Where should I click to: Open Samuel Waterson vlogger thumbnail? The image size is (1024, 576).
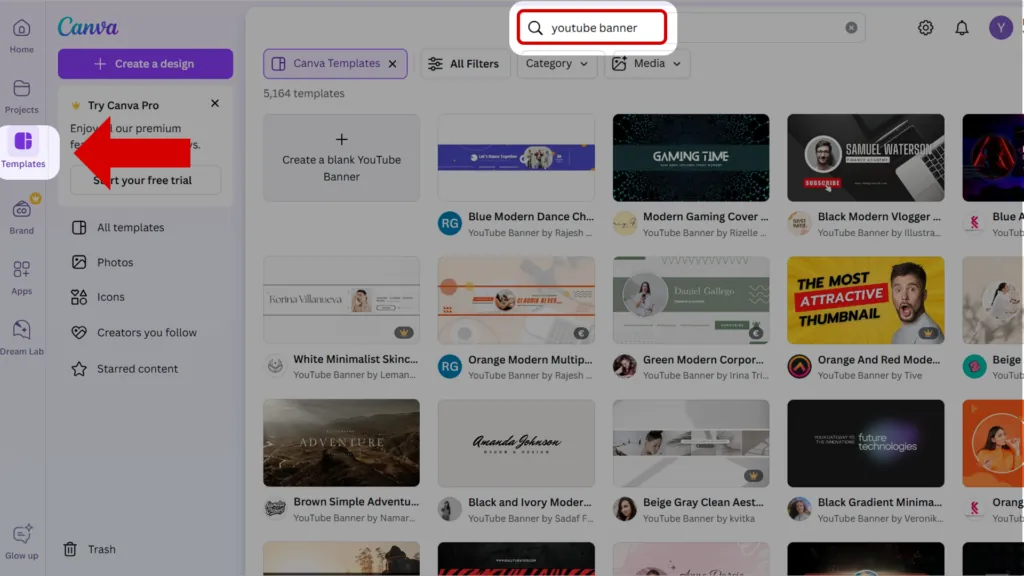pos(866,158)
